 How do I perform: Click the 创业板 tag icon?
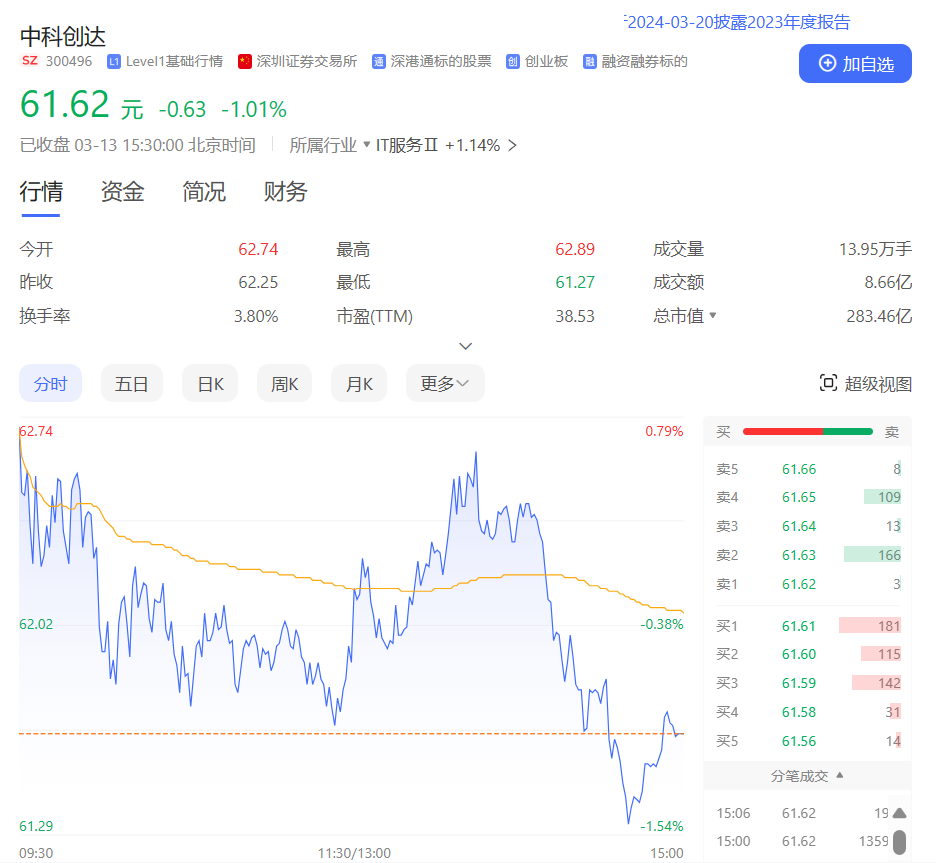click(512, 61)
